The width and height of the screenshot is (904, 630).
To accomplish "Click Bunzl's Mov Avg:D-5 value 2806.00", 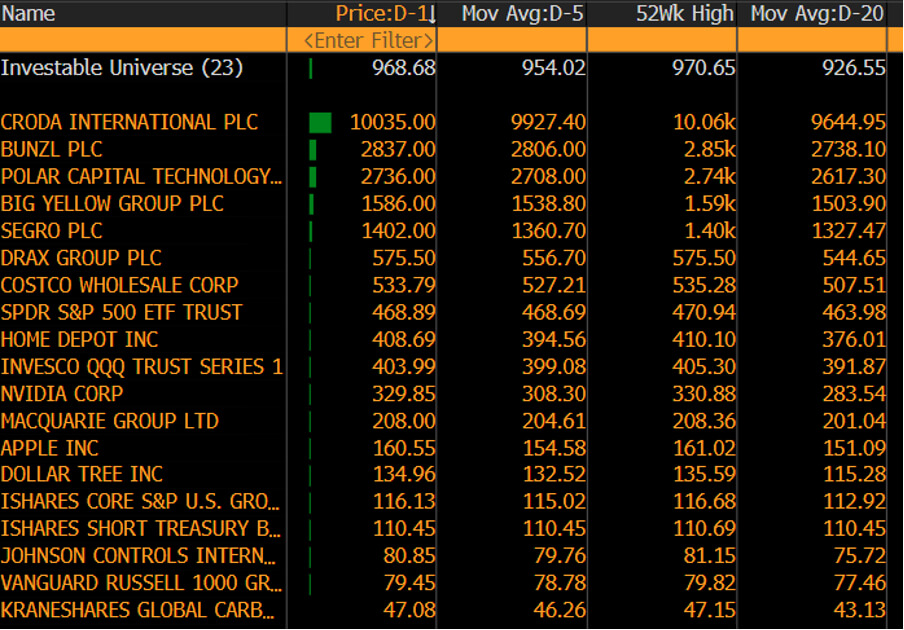I will 548,149.
